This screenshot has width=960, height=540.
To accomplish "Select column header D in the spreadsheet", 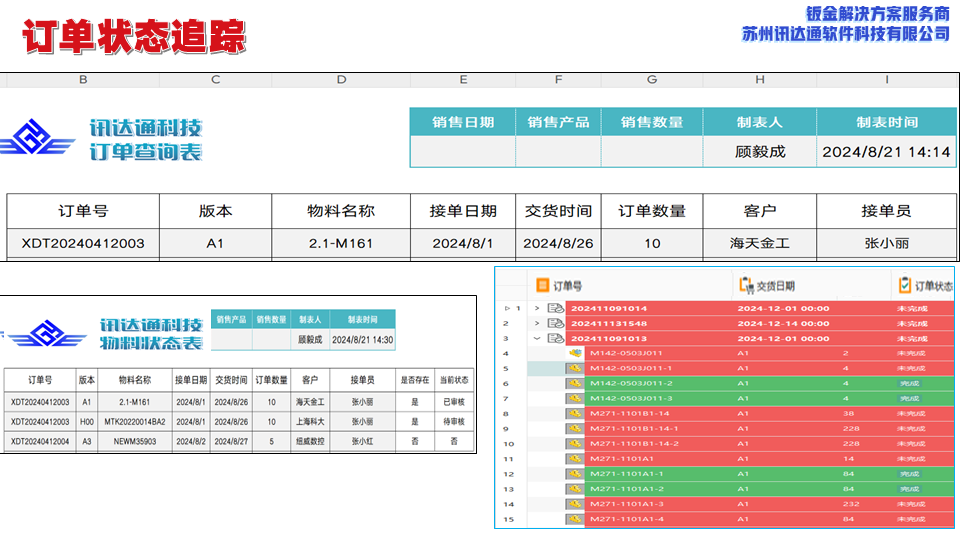I will pos(341,80).
